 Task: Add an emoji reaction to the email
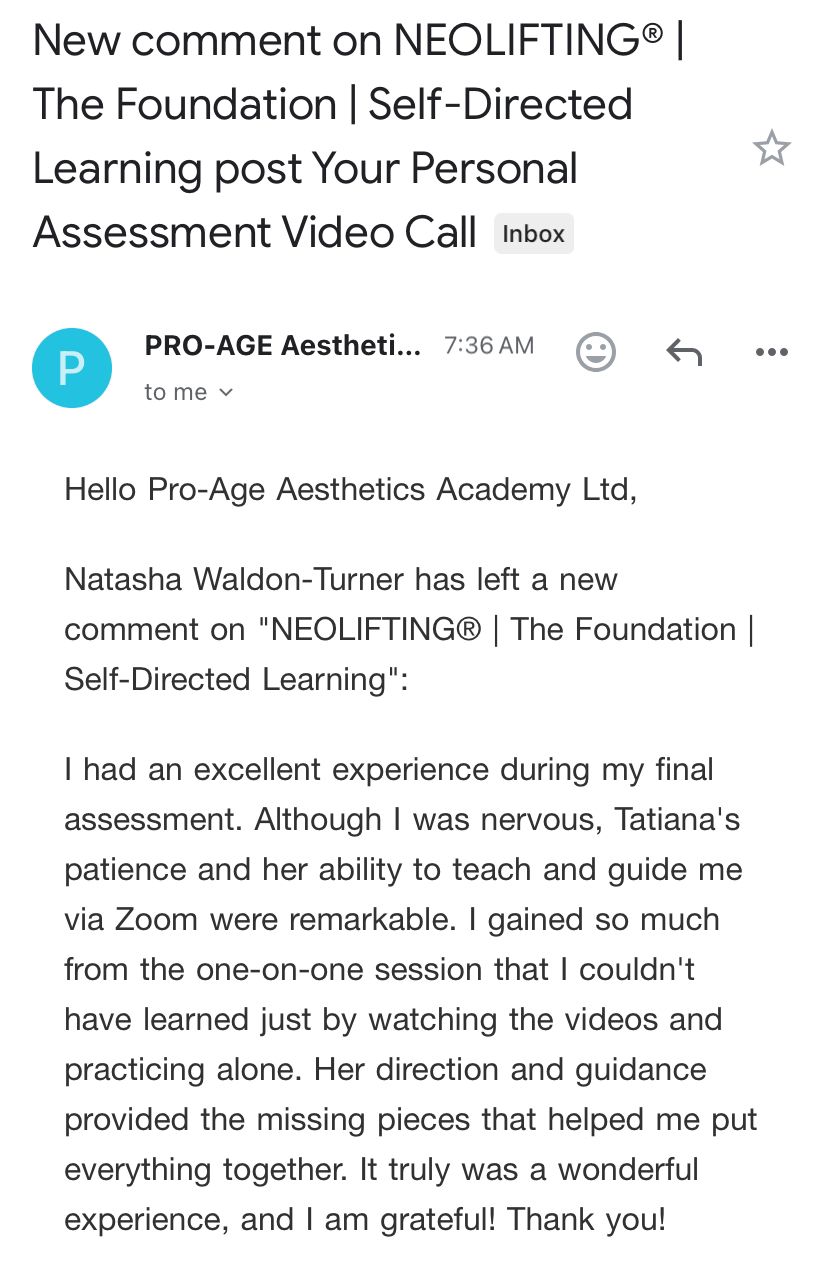coord(596,352)
